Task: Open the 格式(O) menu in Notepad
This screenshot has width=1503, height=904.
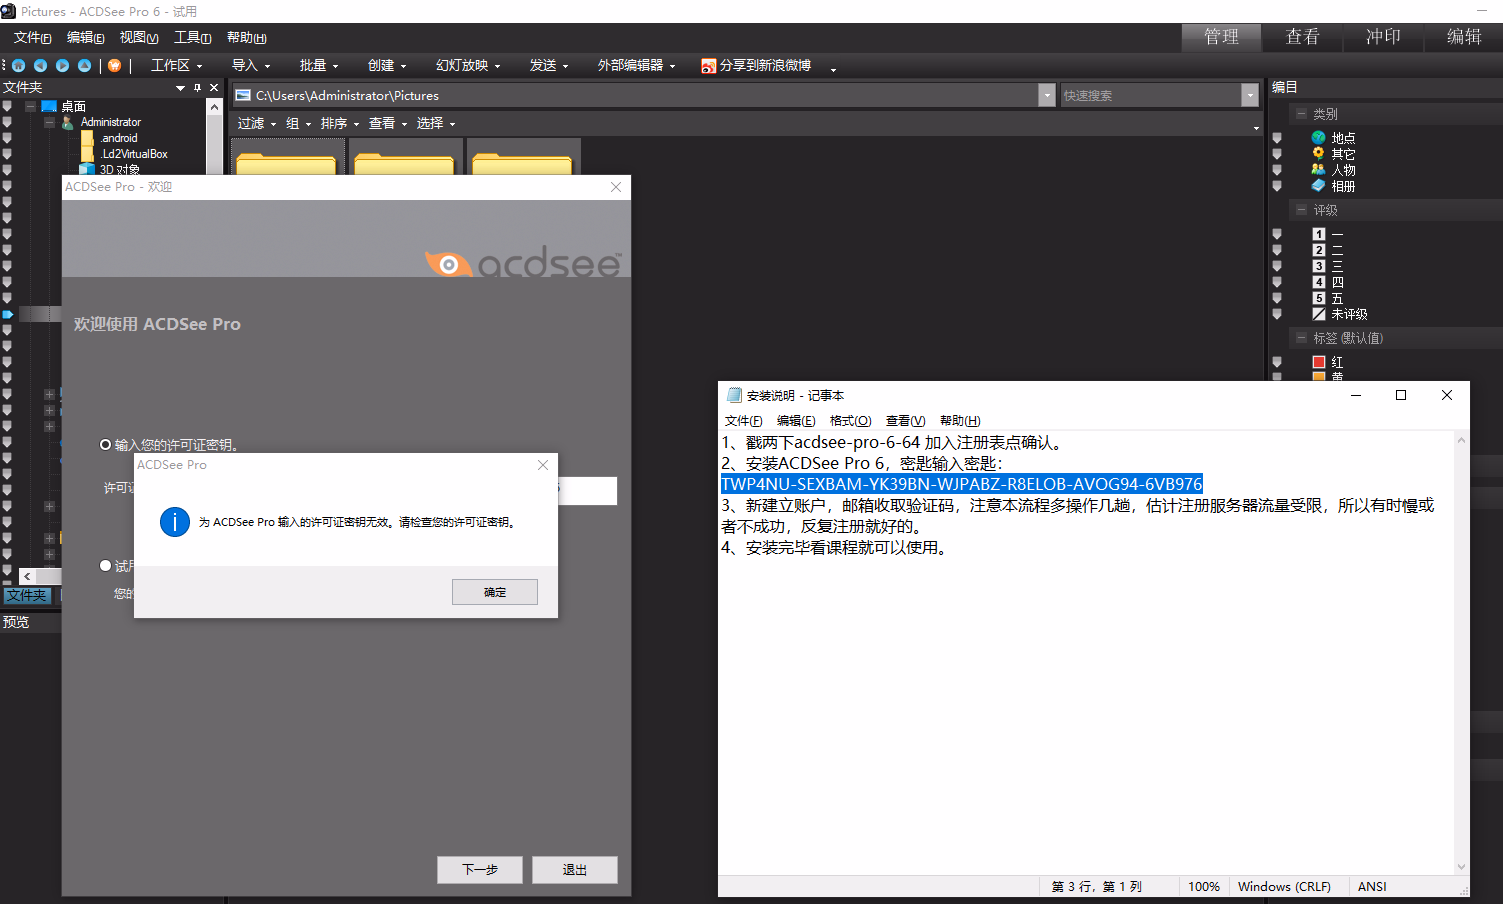Action: pos(851,421)
